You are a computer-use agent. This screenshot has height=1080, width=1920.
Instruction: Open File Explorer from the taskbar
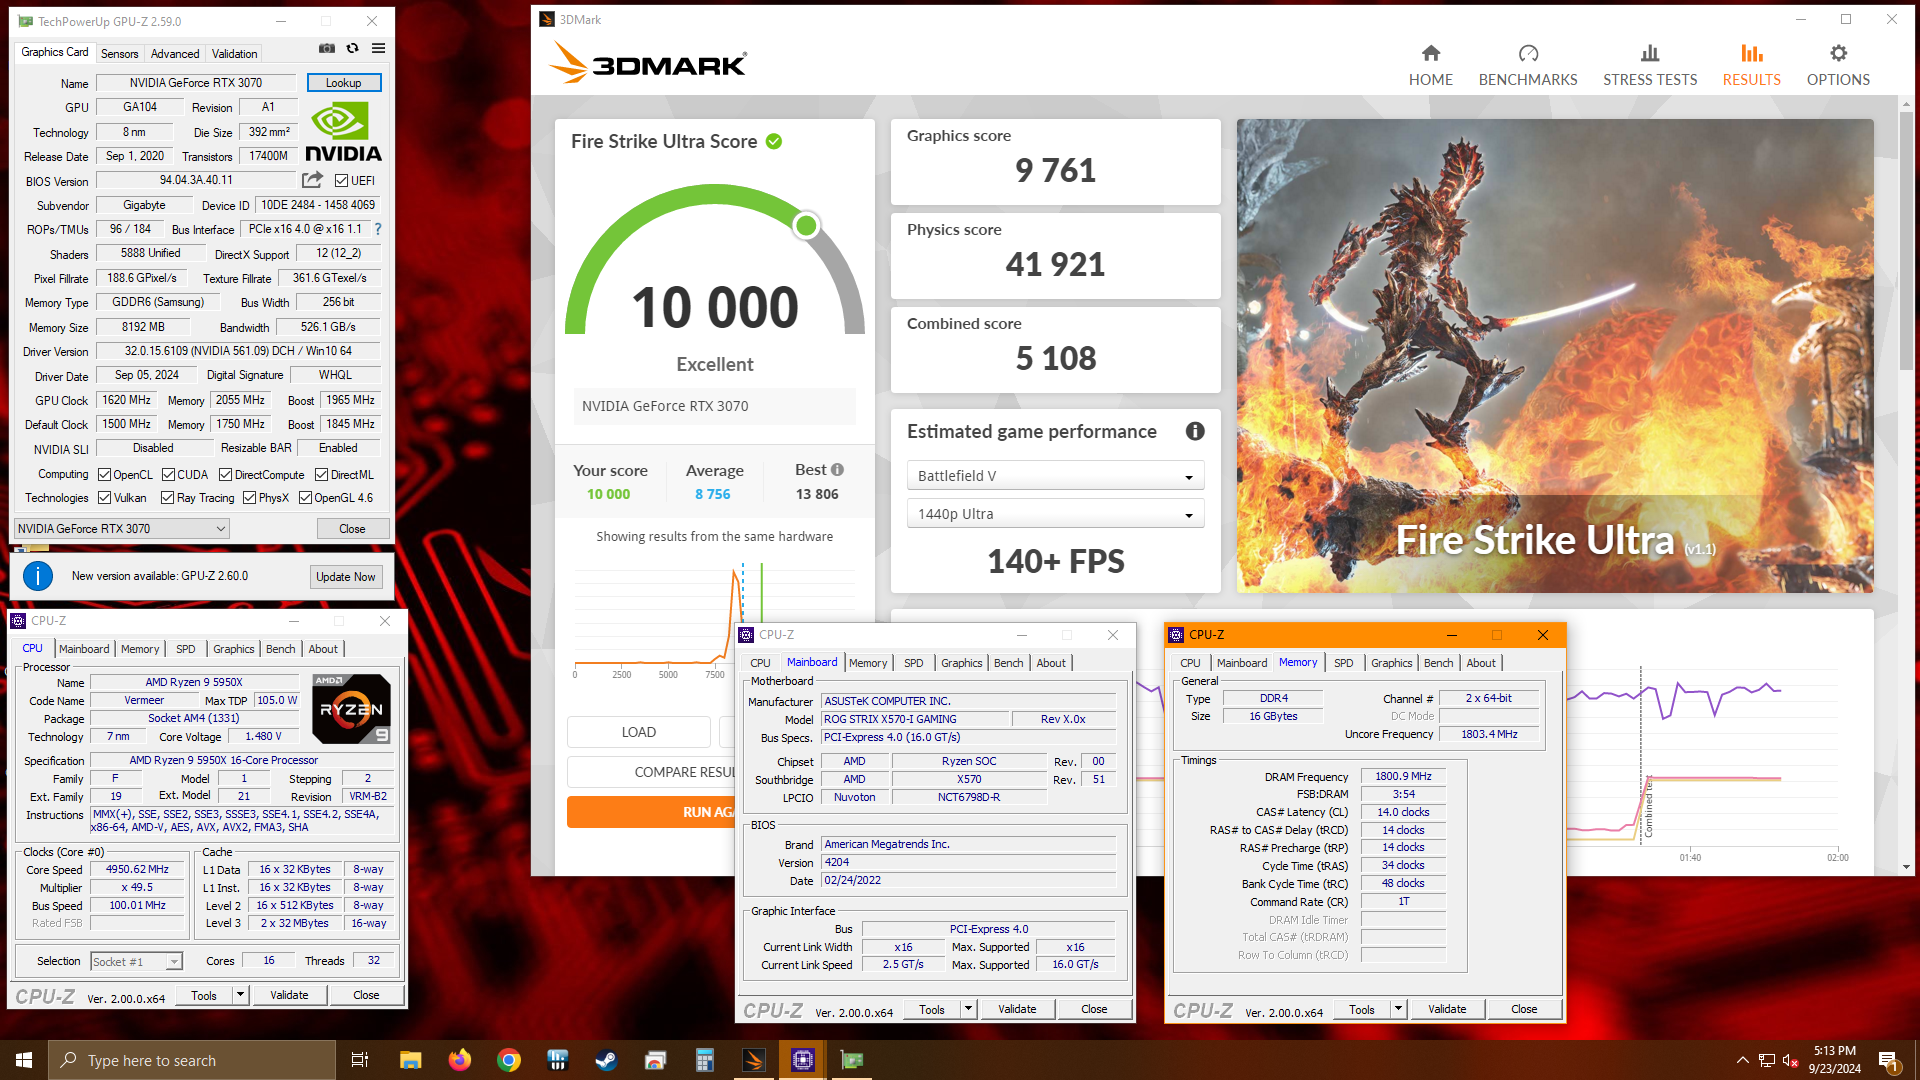tap(410, 1060)
